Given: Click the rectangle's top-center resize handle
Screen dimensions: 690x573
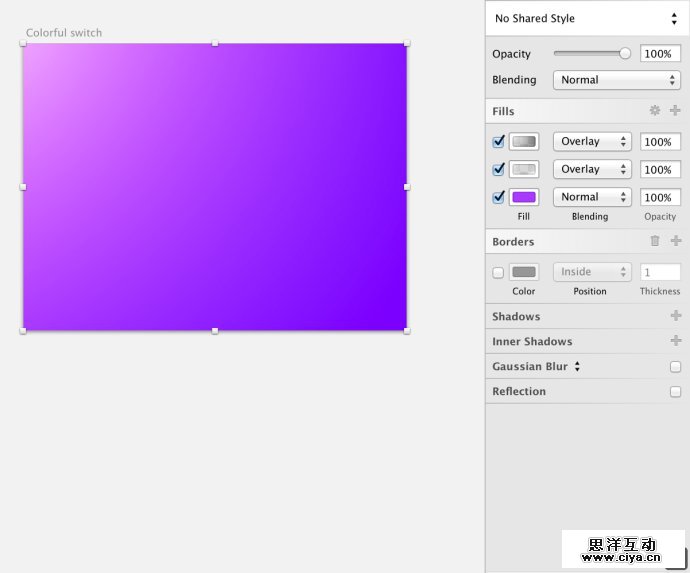Looking at the screenshot, I should [215, 43].
